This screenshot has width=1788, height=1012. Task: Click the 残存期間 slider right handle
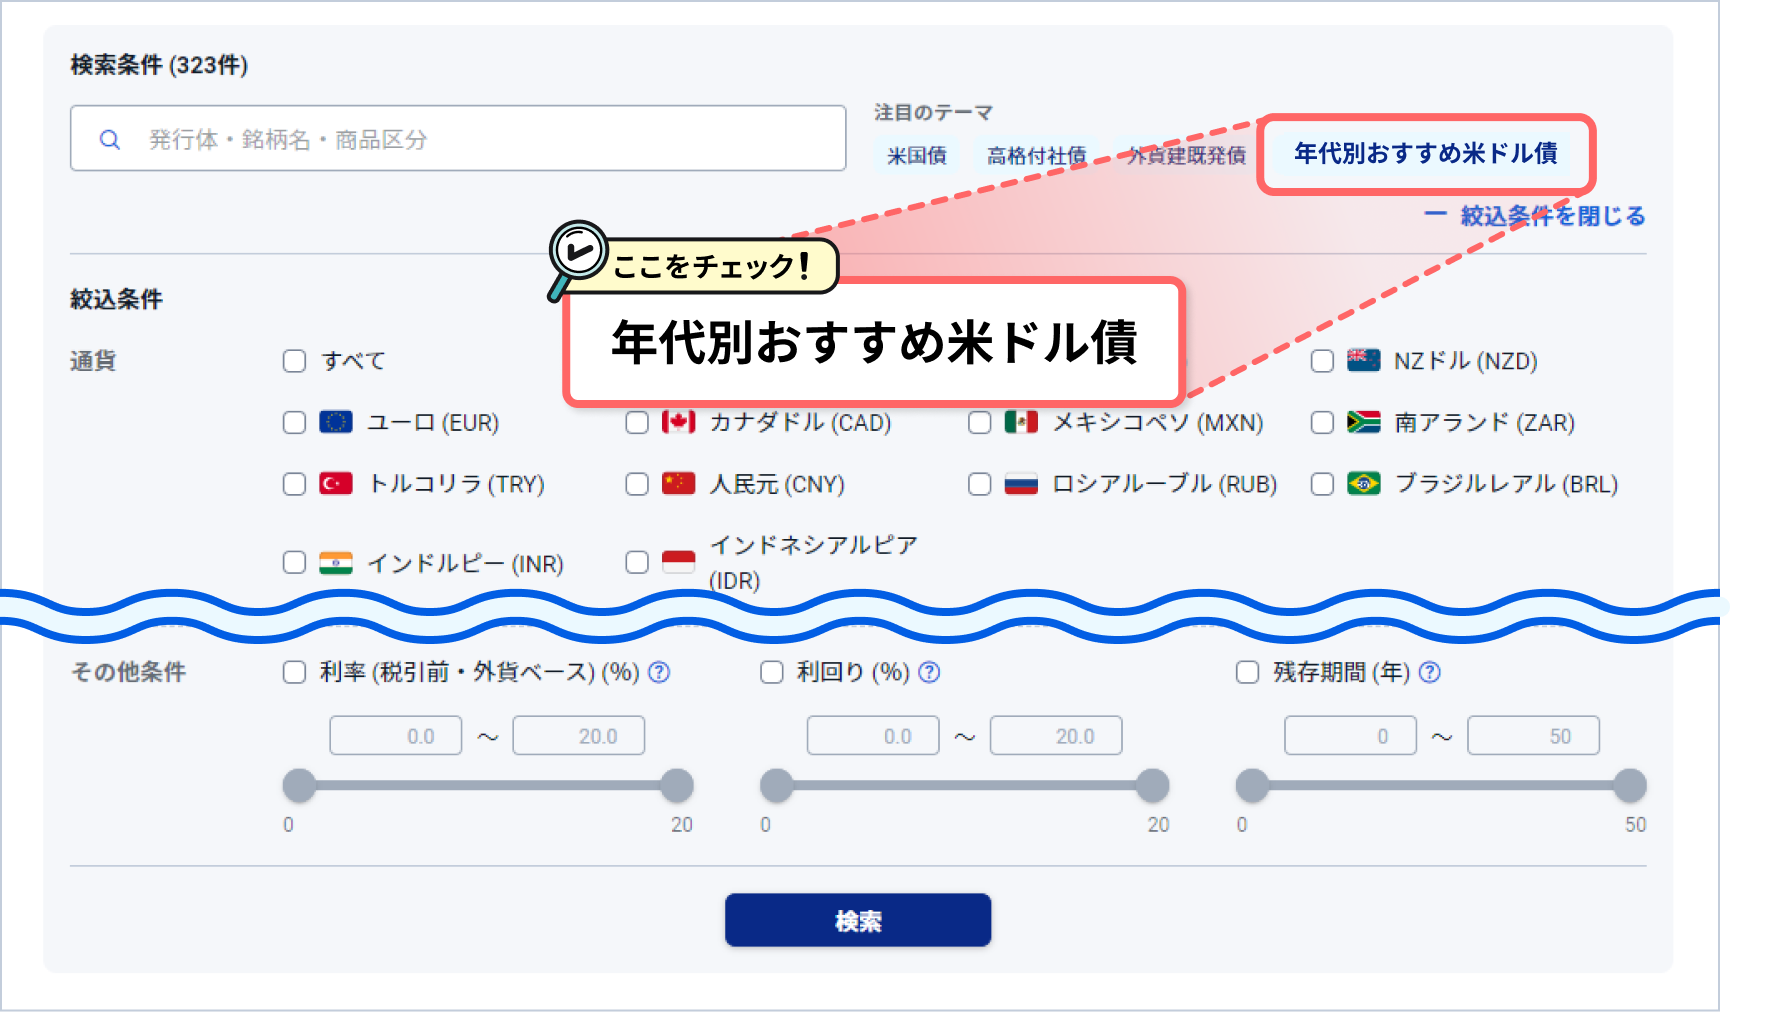[x=1630, y=786]
